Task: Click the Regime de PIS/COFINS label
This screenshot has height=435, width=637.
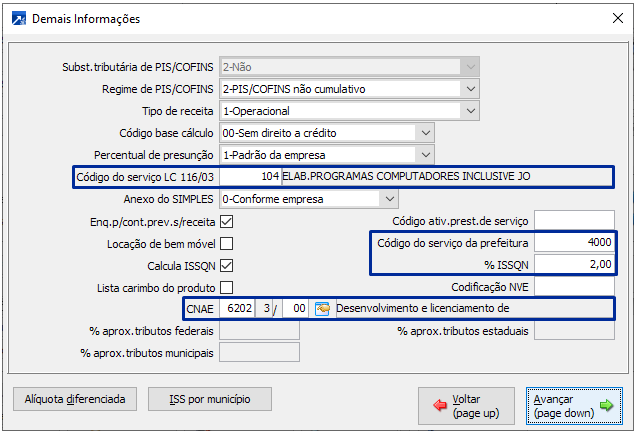Action: pos(158,89)
